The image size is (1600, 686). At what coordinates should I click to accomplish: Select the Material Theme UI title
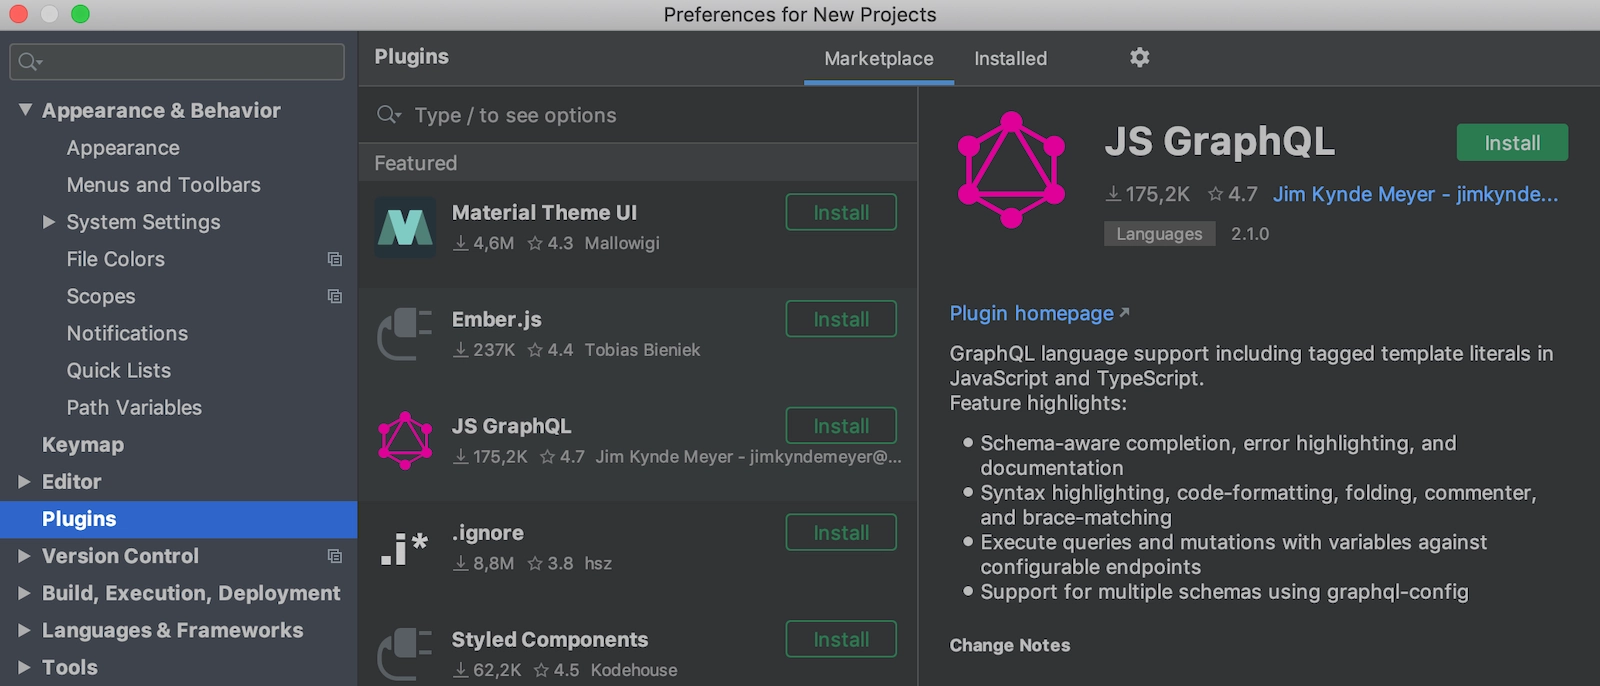[544, 212]
